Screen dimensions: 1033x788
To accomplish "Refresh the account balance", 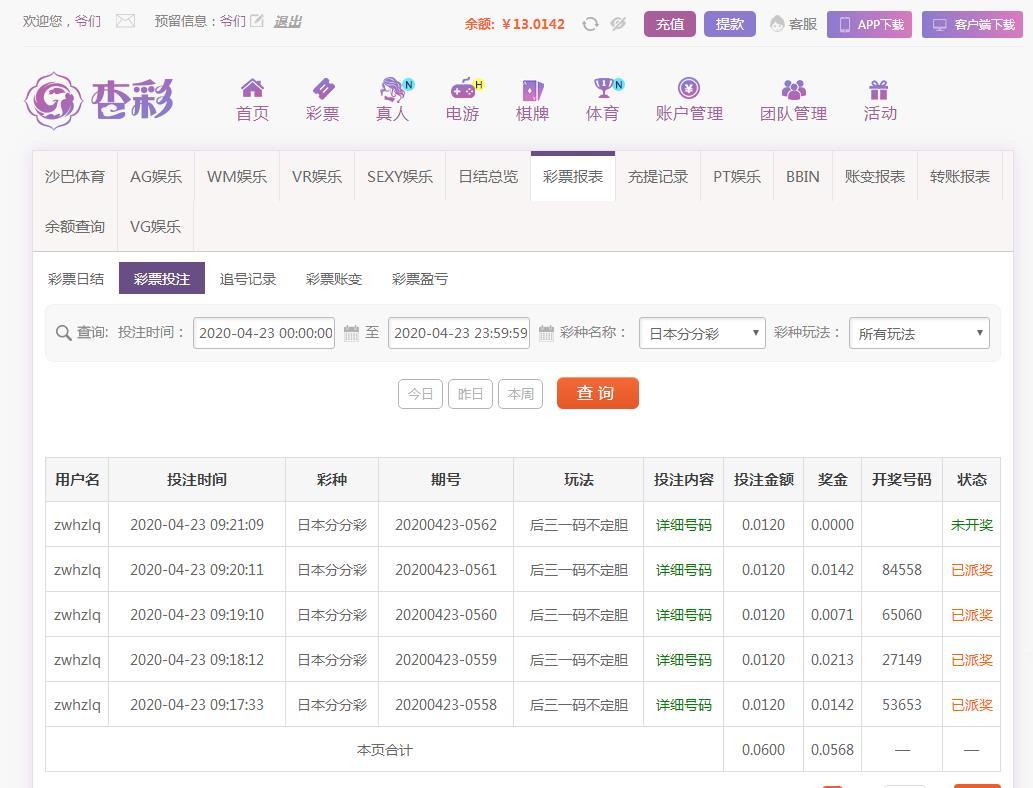I will click(x=590, y=24).
